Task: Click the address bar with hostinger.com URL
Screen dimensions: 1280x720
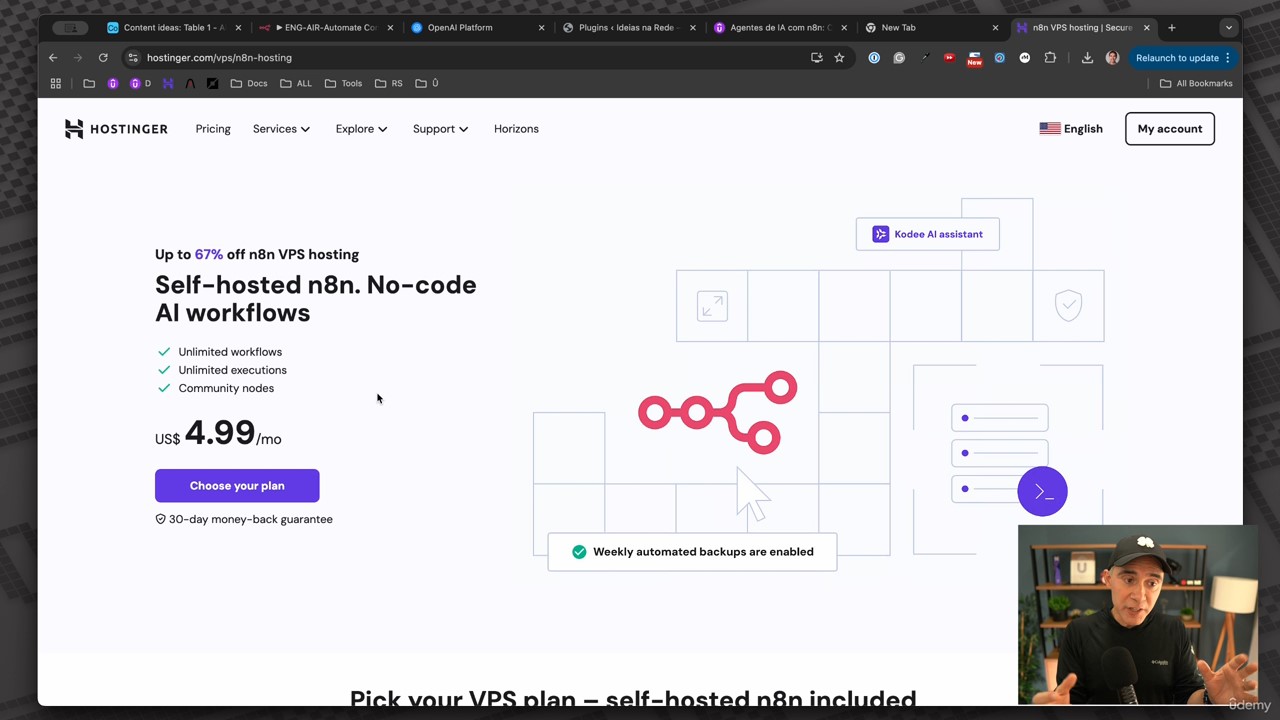Action: click(470, 58)
